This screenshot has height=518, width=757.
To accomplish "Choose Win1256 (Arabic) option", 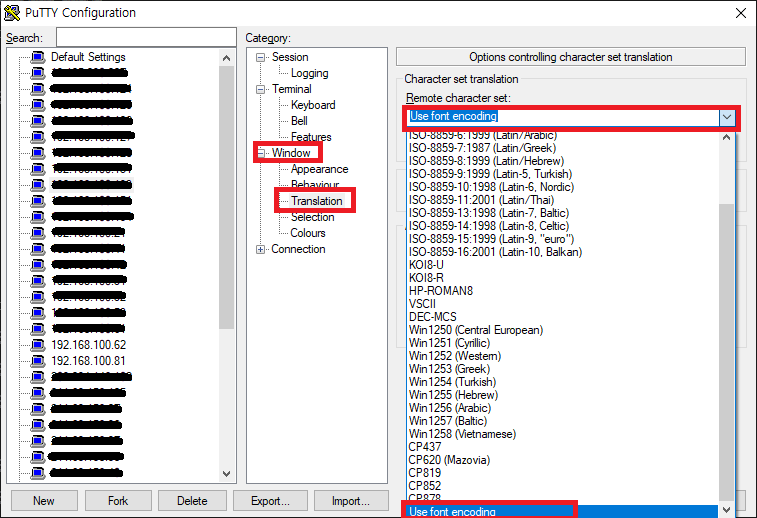I will 450,408.
